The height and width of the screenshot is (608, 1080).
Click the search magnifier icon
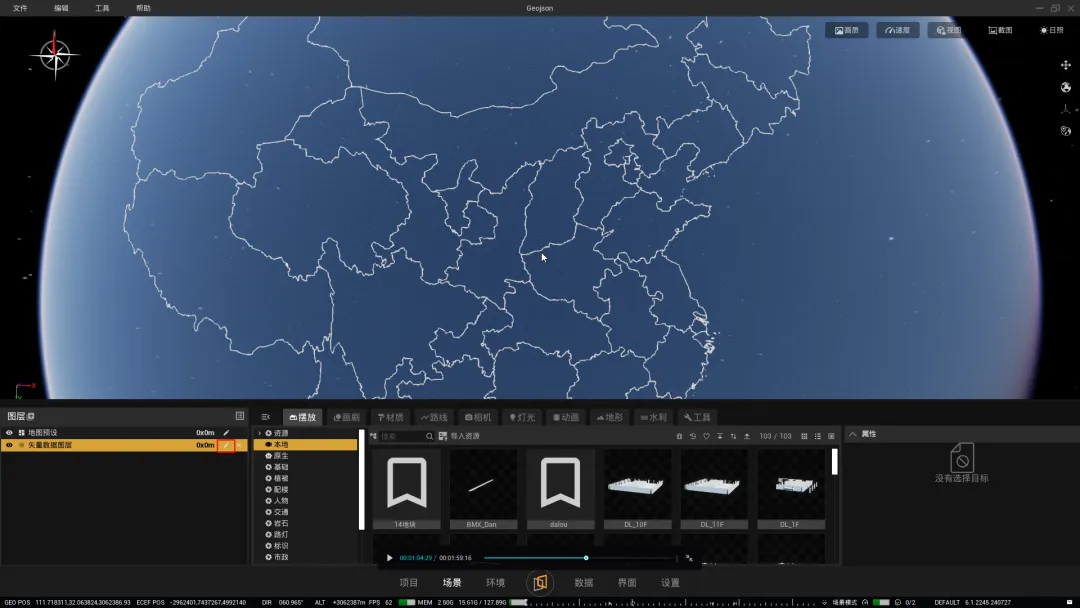pyautogui.click(x=429, y=436)
